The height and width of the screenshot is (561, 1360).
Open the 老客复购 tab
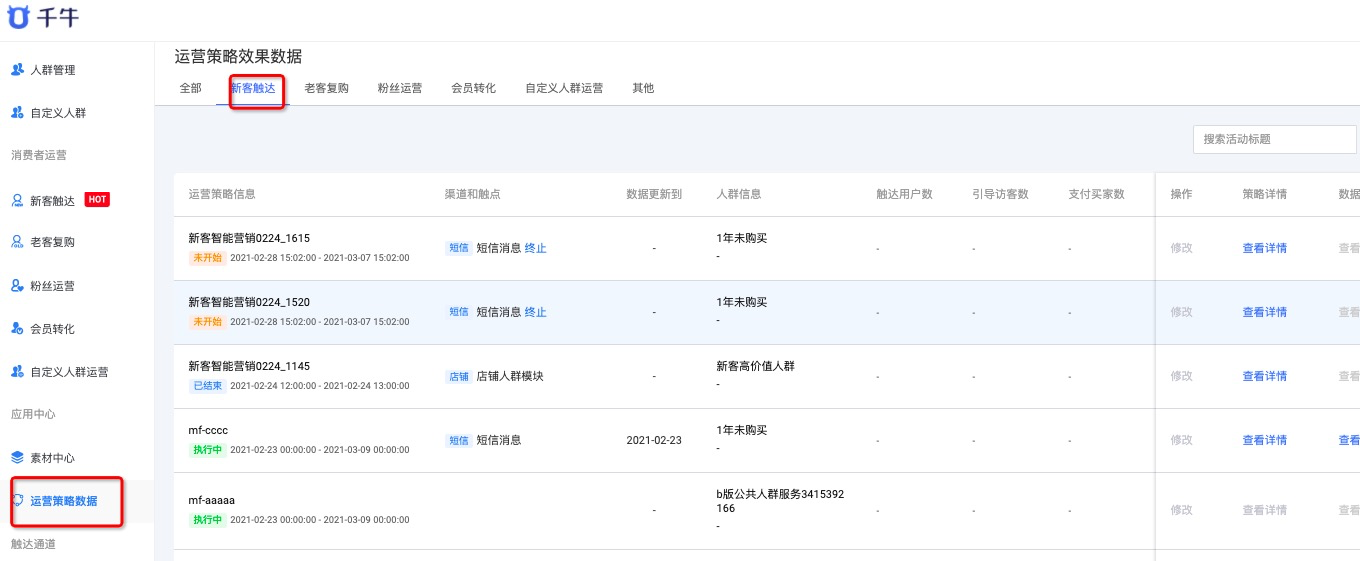(327, 88)
